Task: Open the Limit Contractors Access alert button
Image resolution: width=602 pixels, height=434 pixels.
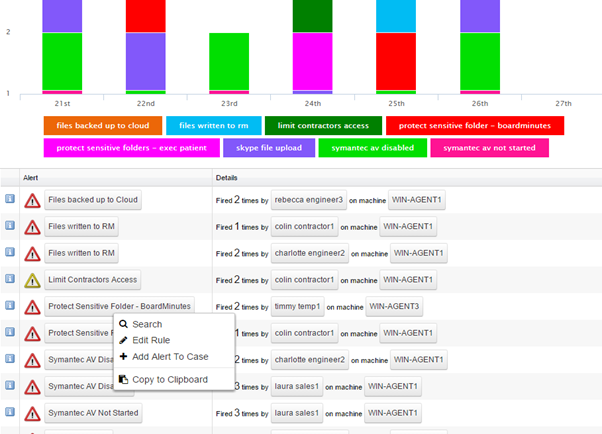Action: (92, 280)
